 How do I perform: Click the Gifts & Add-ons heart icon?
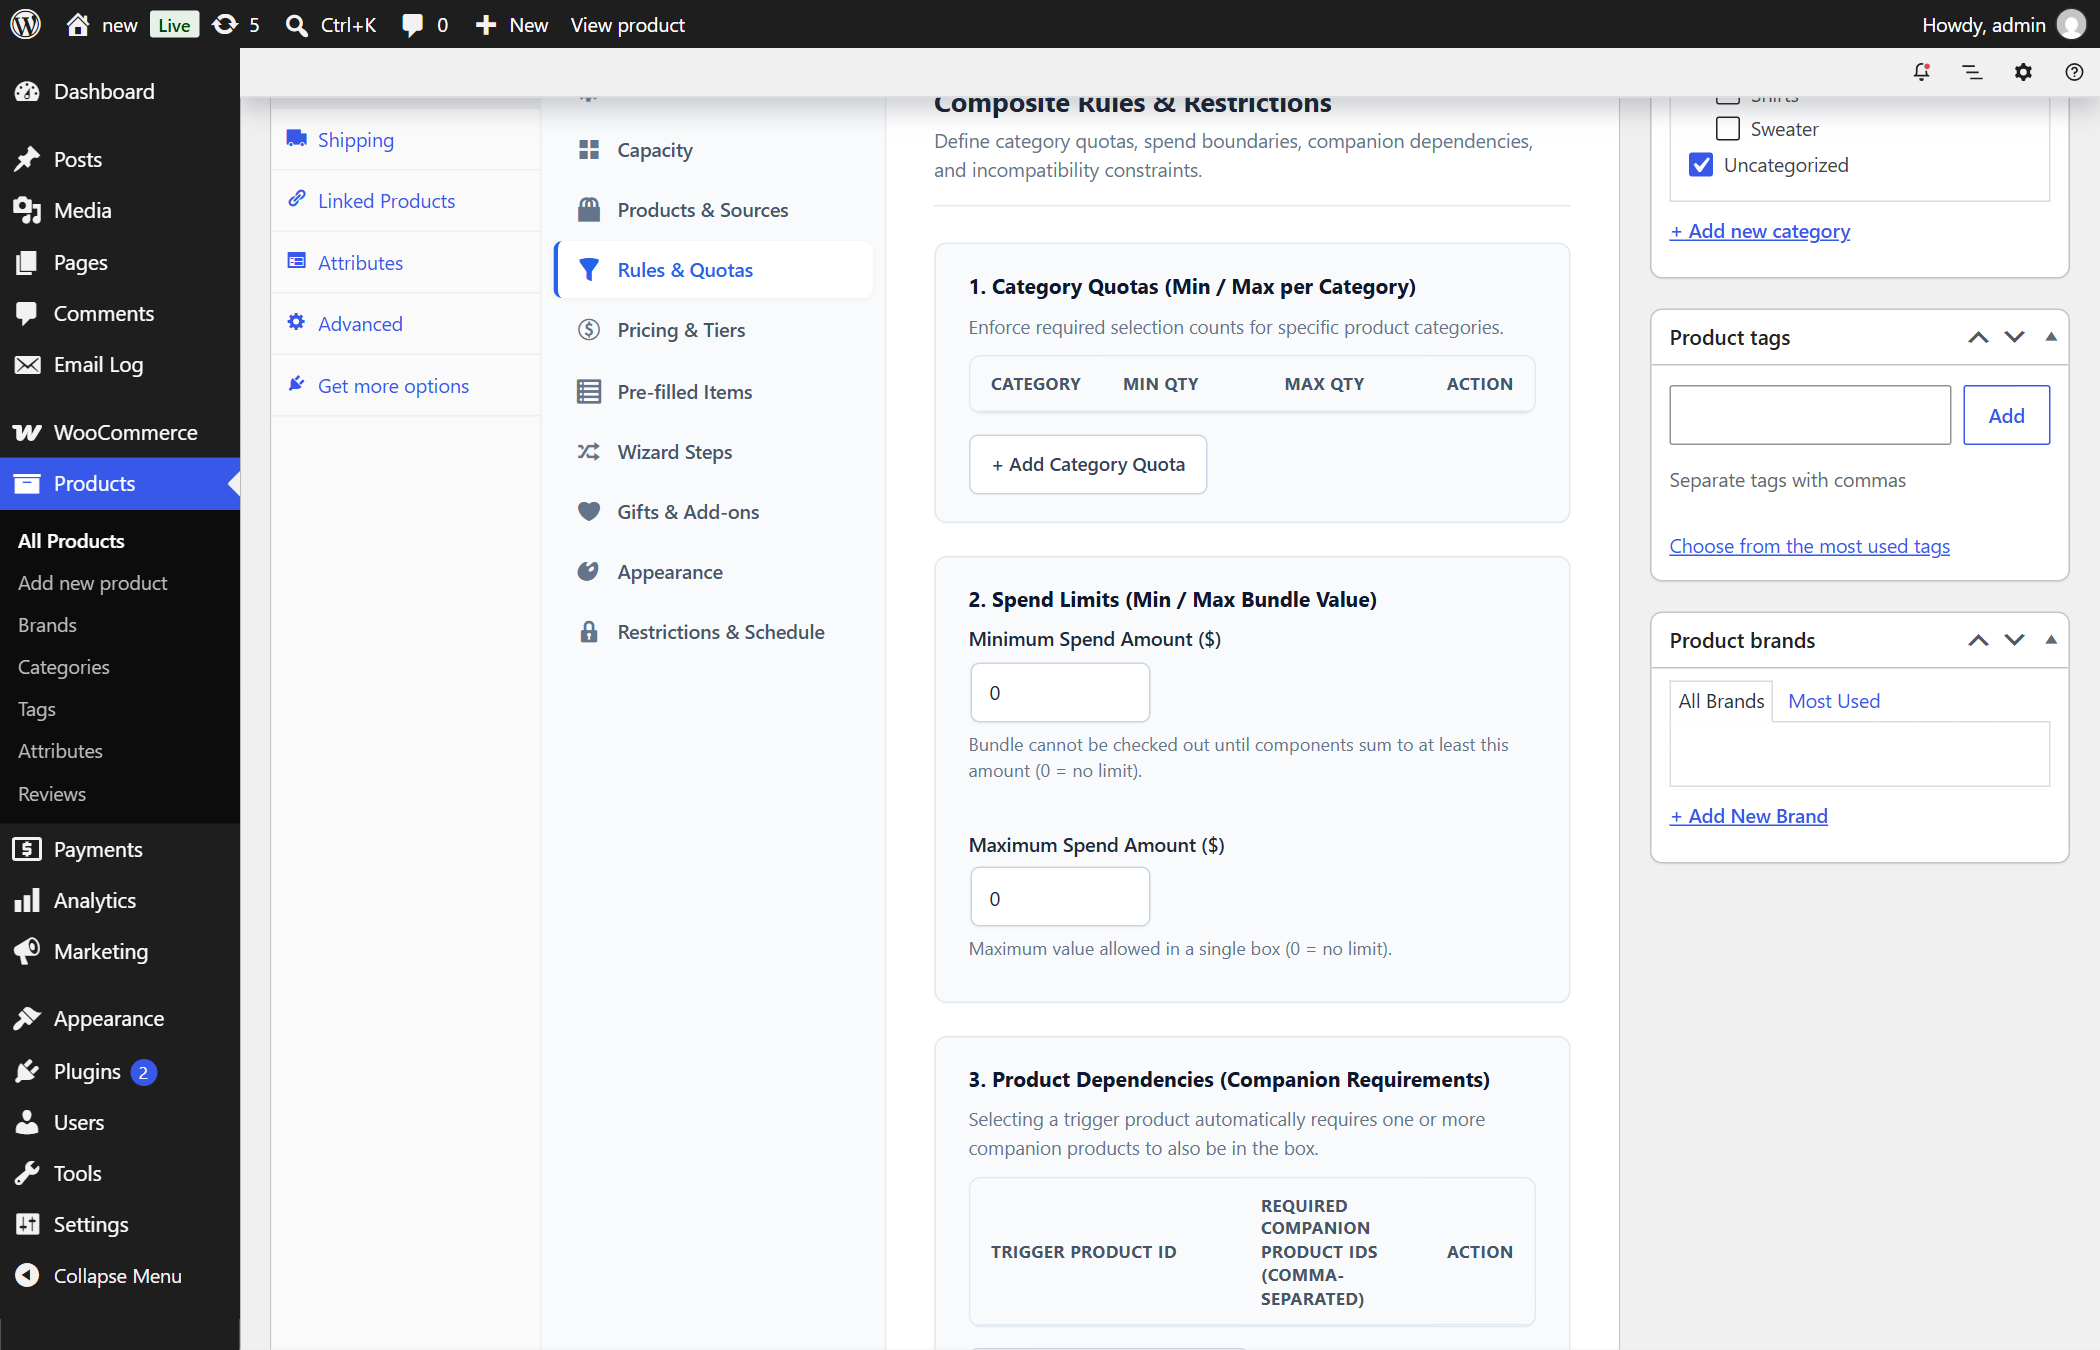pyautogui.click(x=589, y=512)
